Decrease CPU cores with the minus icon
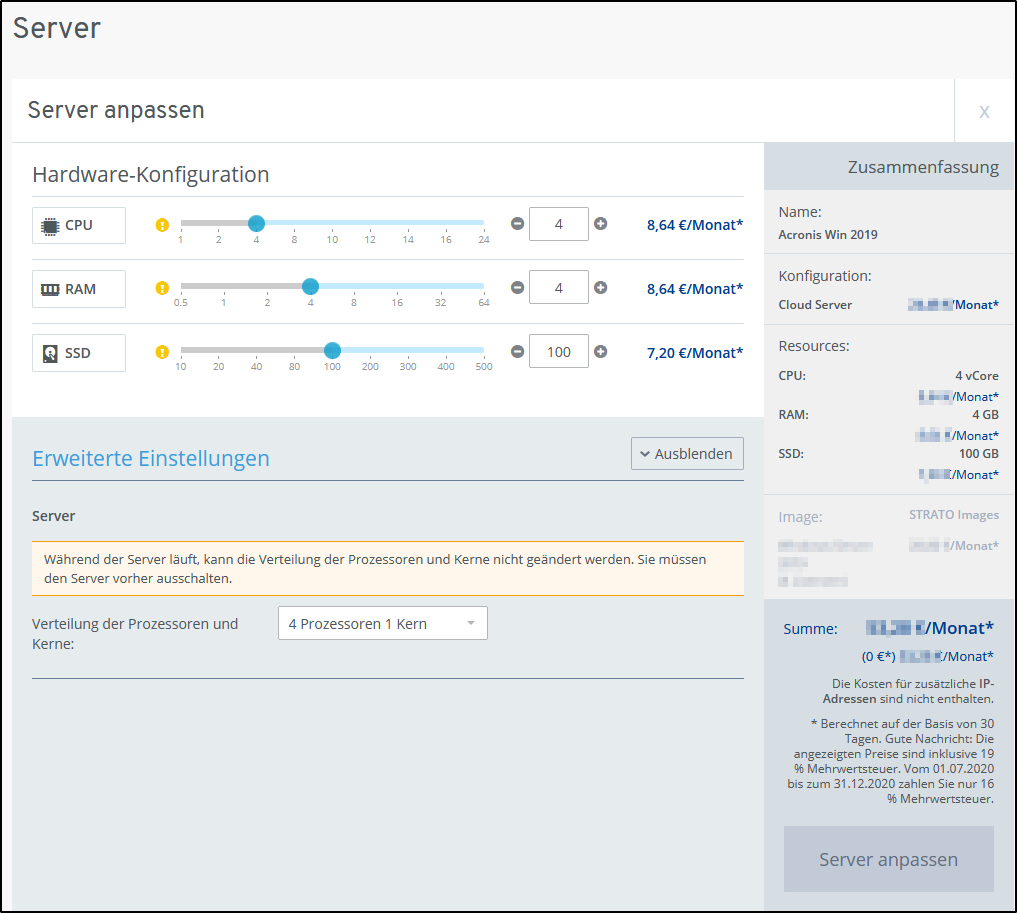Viewport: 1017px width, 913px height. [517, 224]
